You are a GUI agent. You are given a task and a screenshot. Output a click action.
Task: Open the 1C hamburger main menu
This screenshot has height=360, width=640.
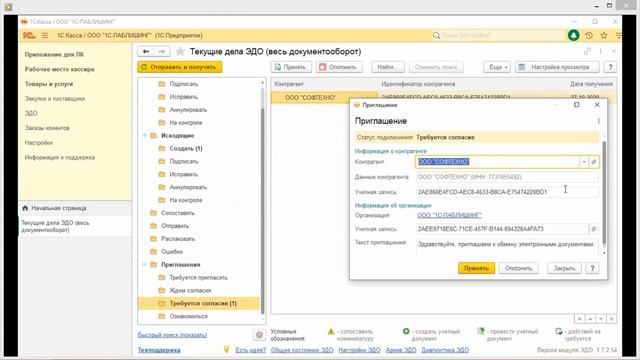45,36
